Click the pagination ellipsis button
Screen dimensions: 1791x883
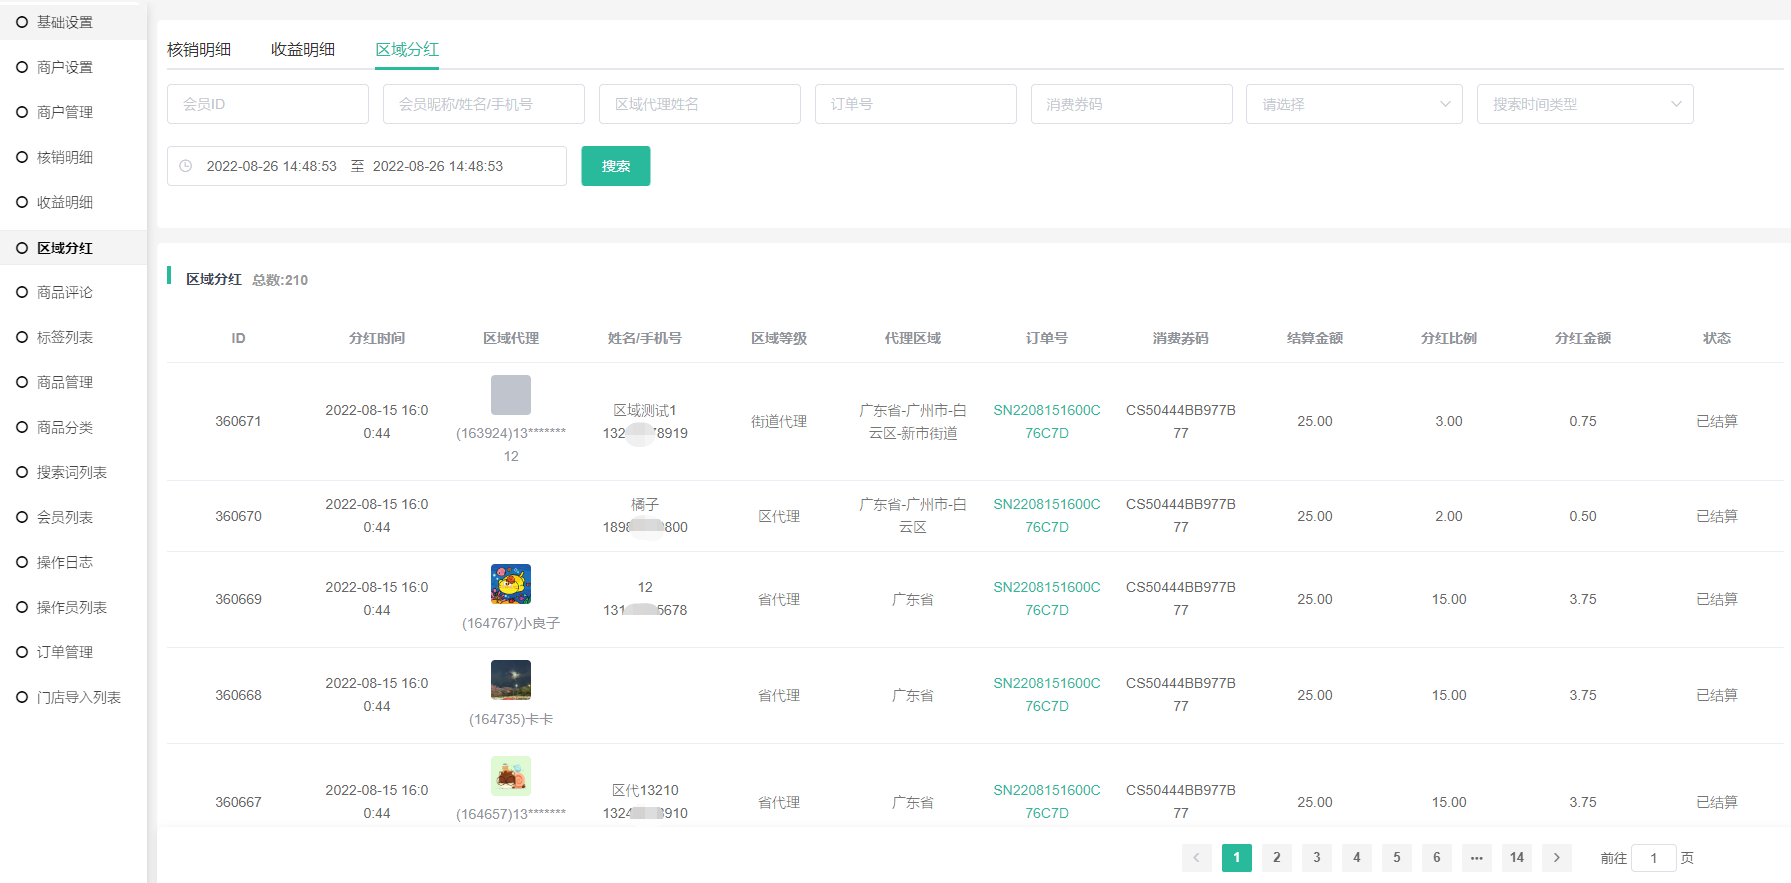point(1476,858)
